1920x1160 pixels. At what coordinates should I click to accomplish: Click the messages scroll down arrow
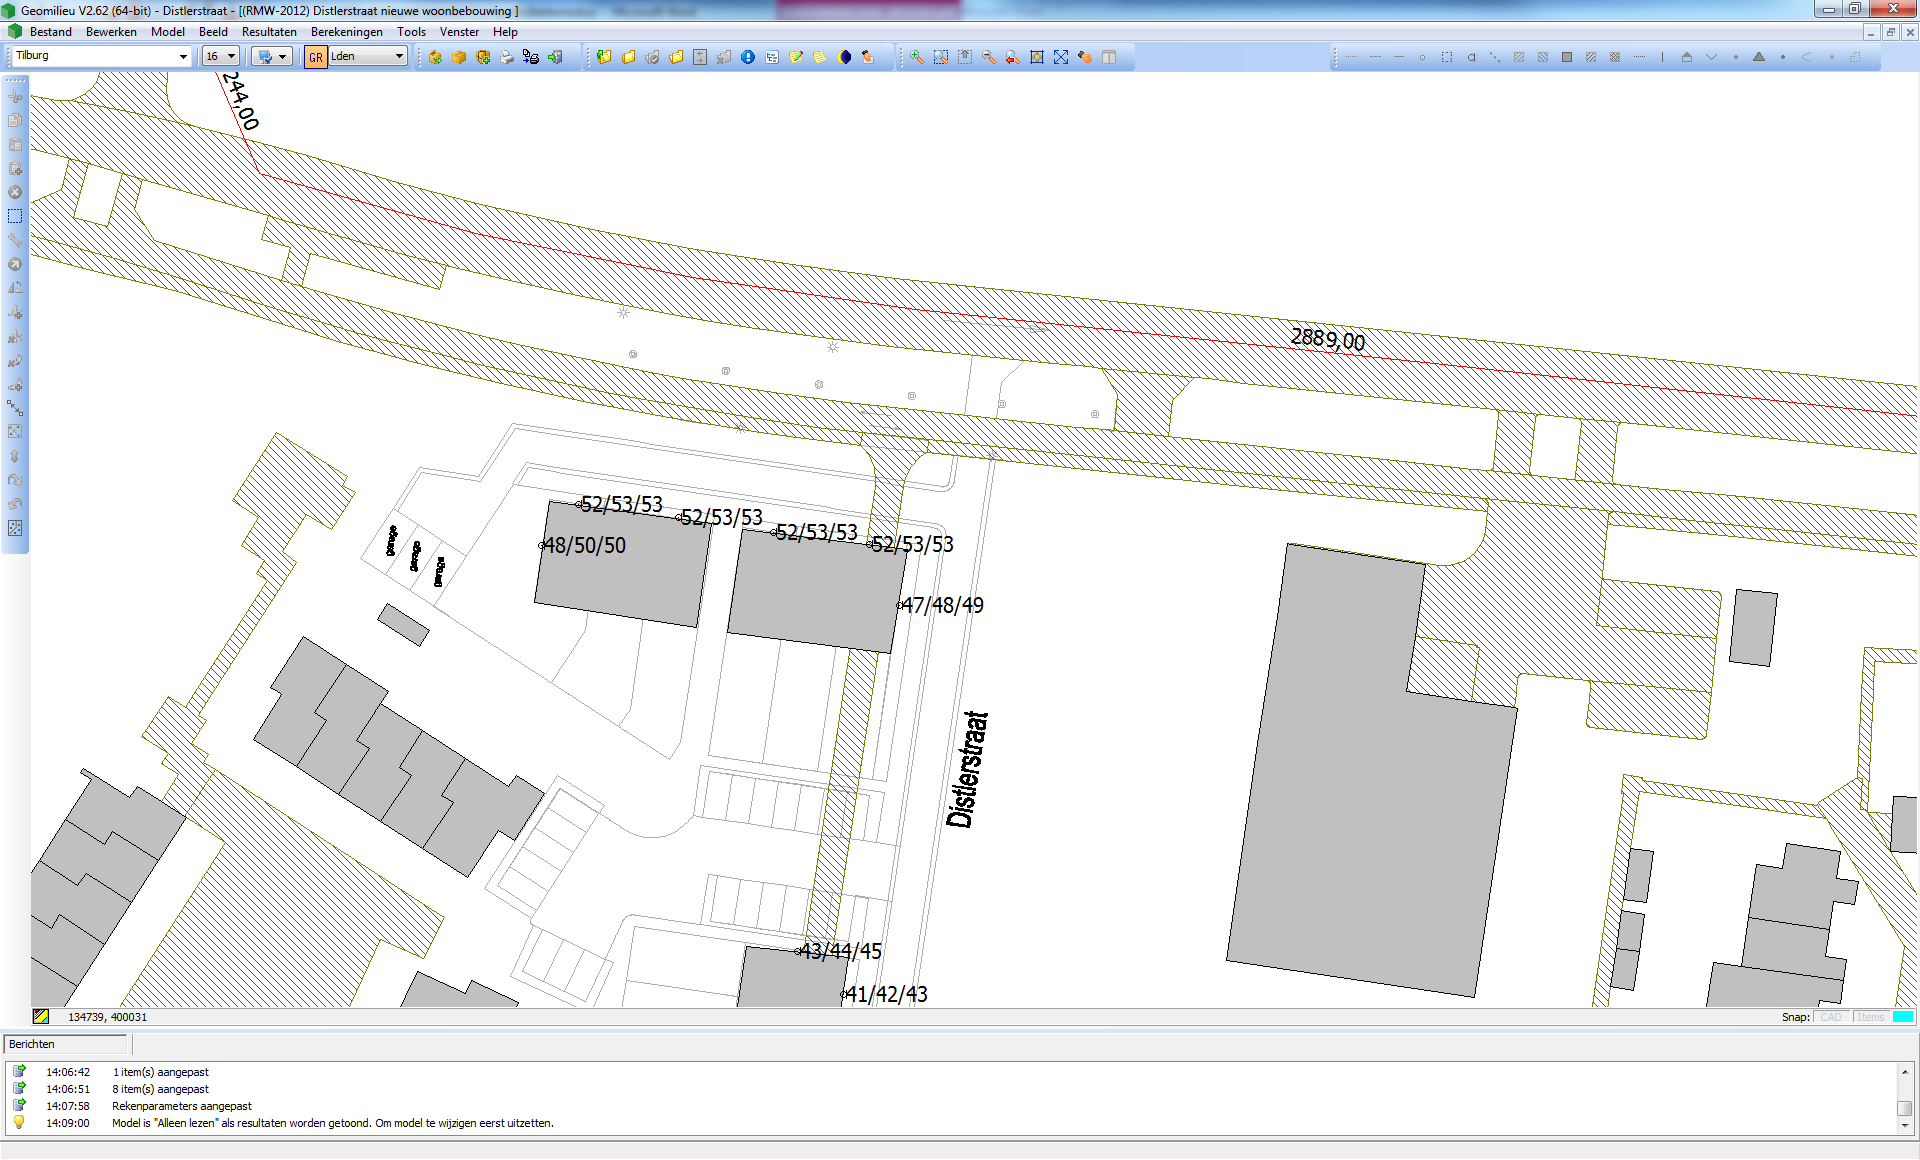1904,1126
